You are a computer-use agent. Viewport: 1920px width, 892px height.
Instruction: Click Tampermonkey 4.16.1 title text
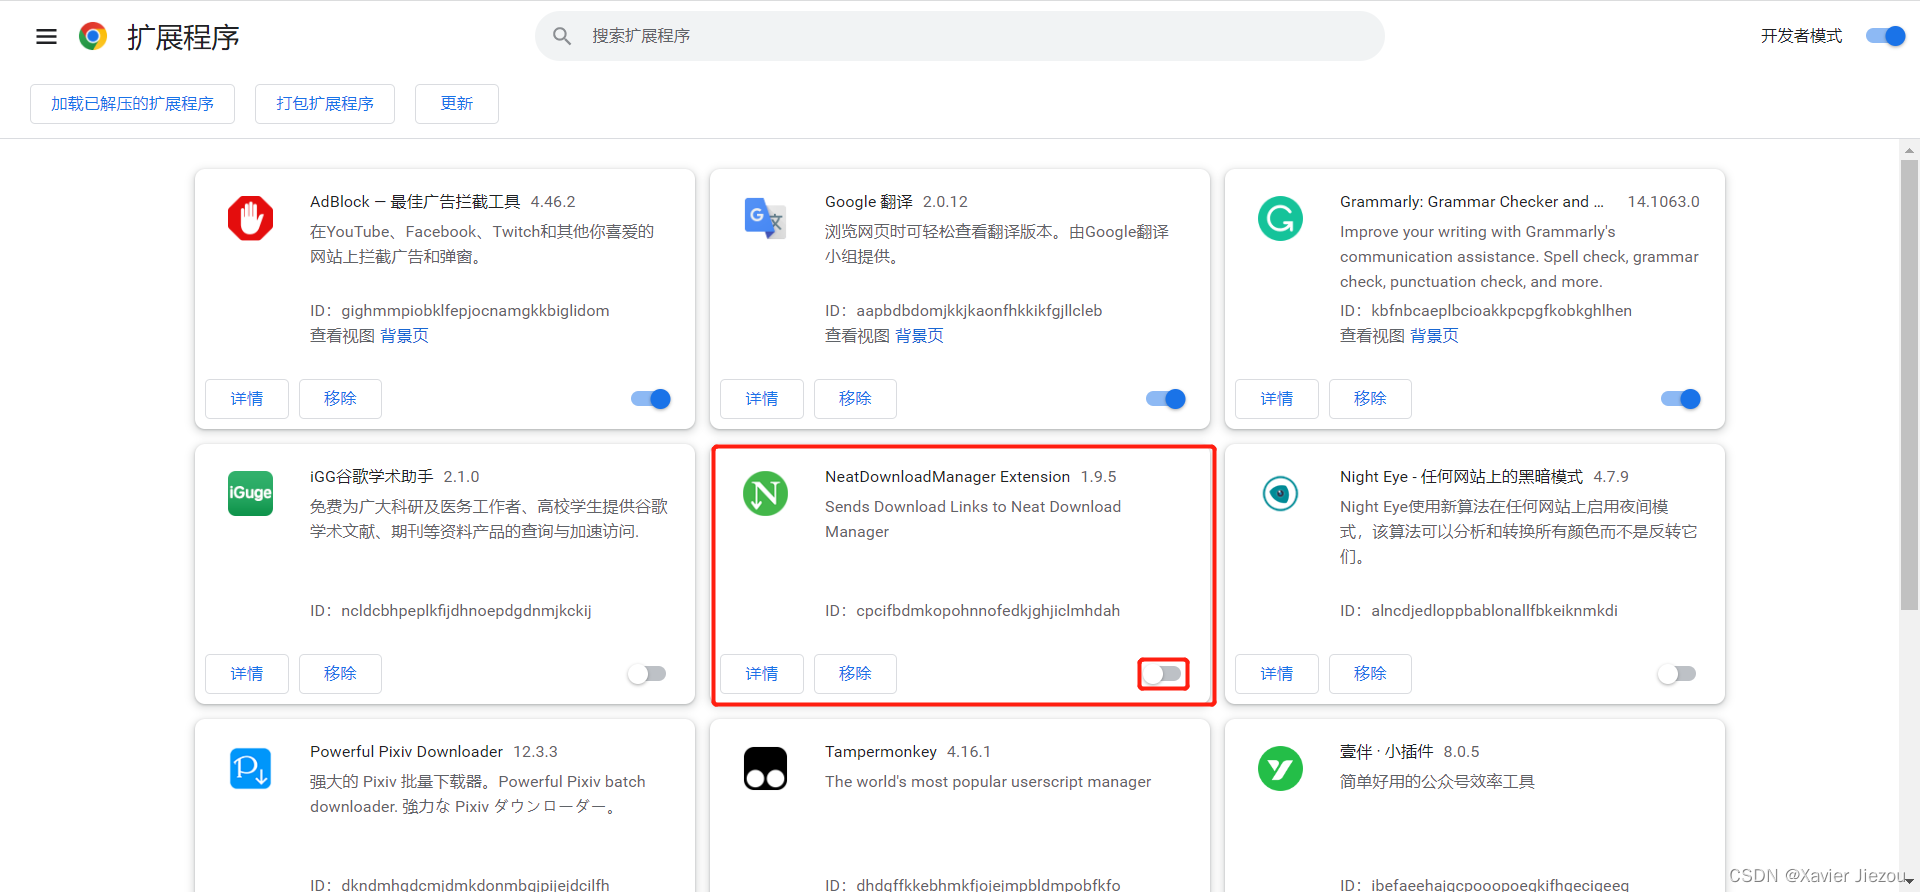pyautogui.click(x=908, y=752)
